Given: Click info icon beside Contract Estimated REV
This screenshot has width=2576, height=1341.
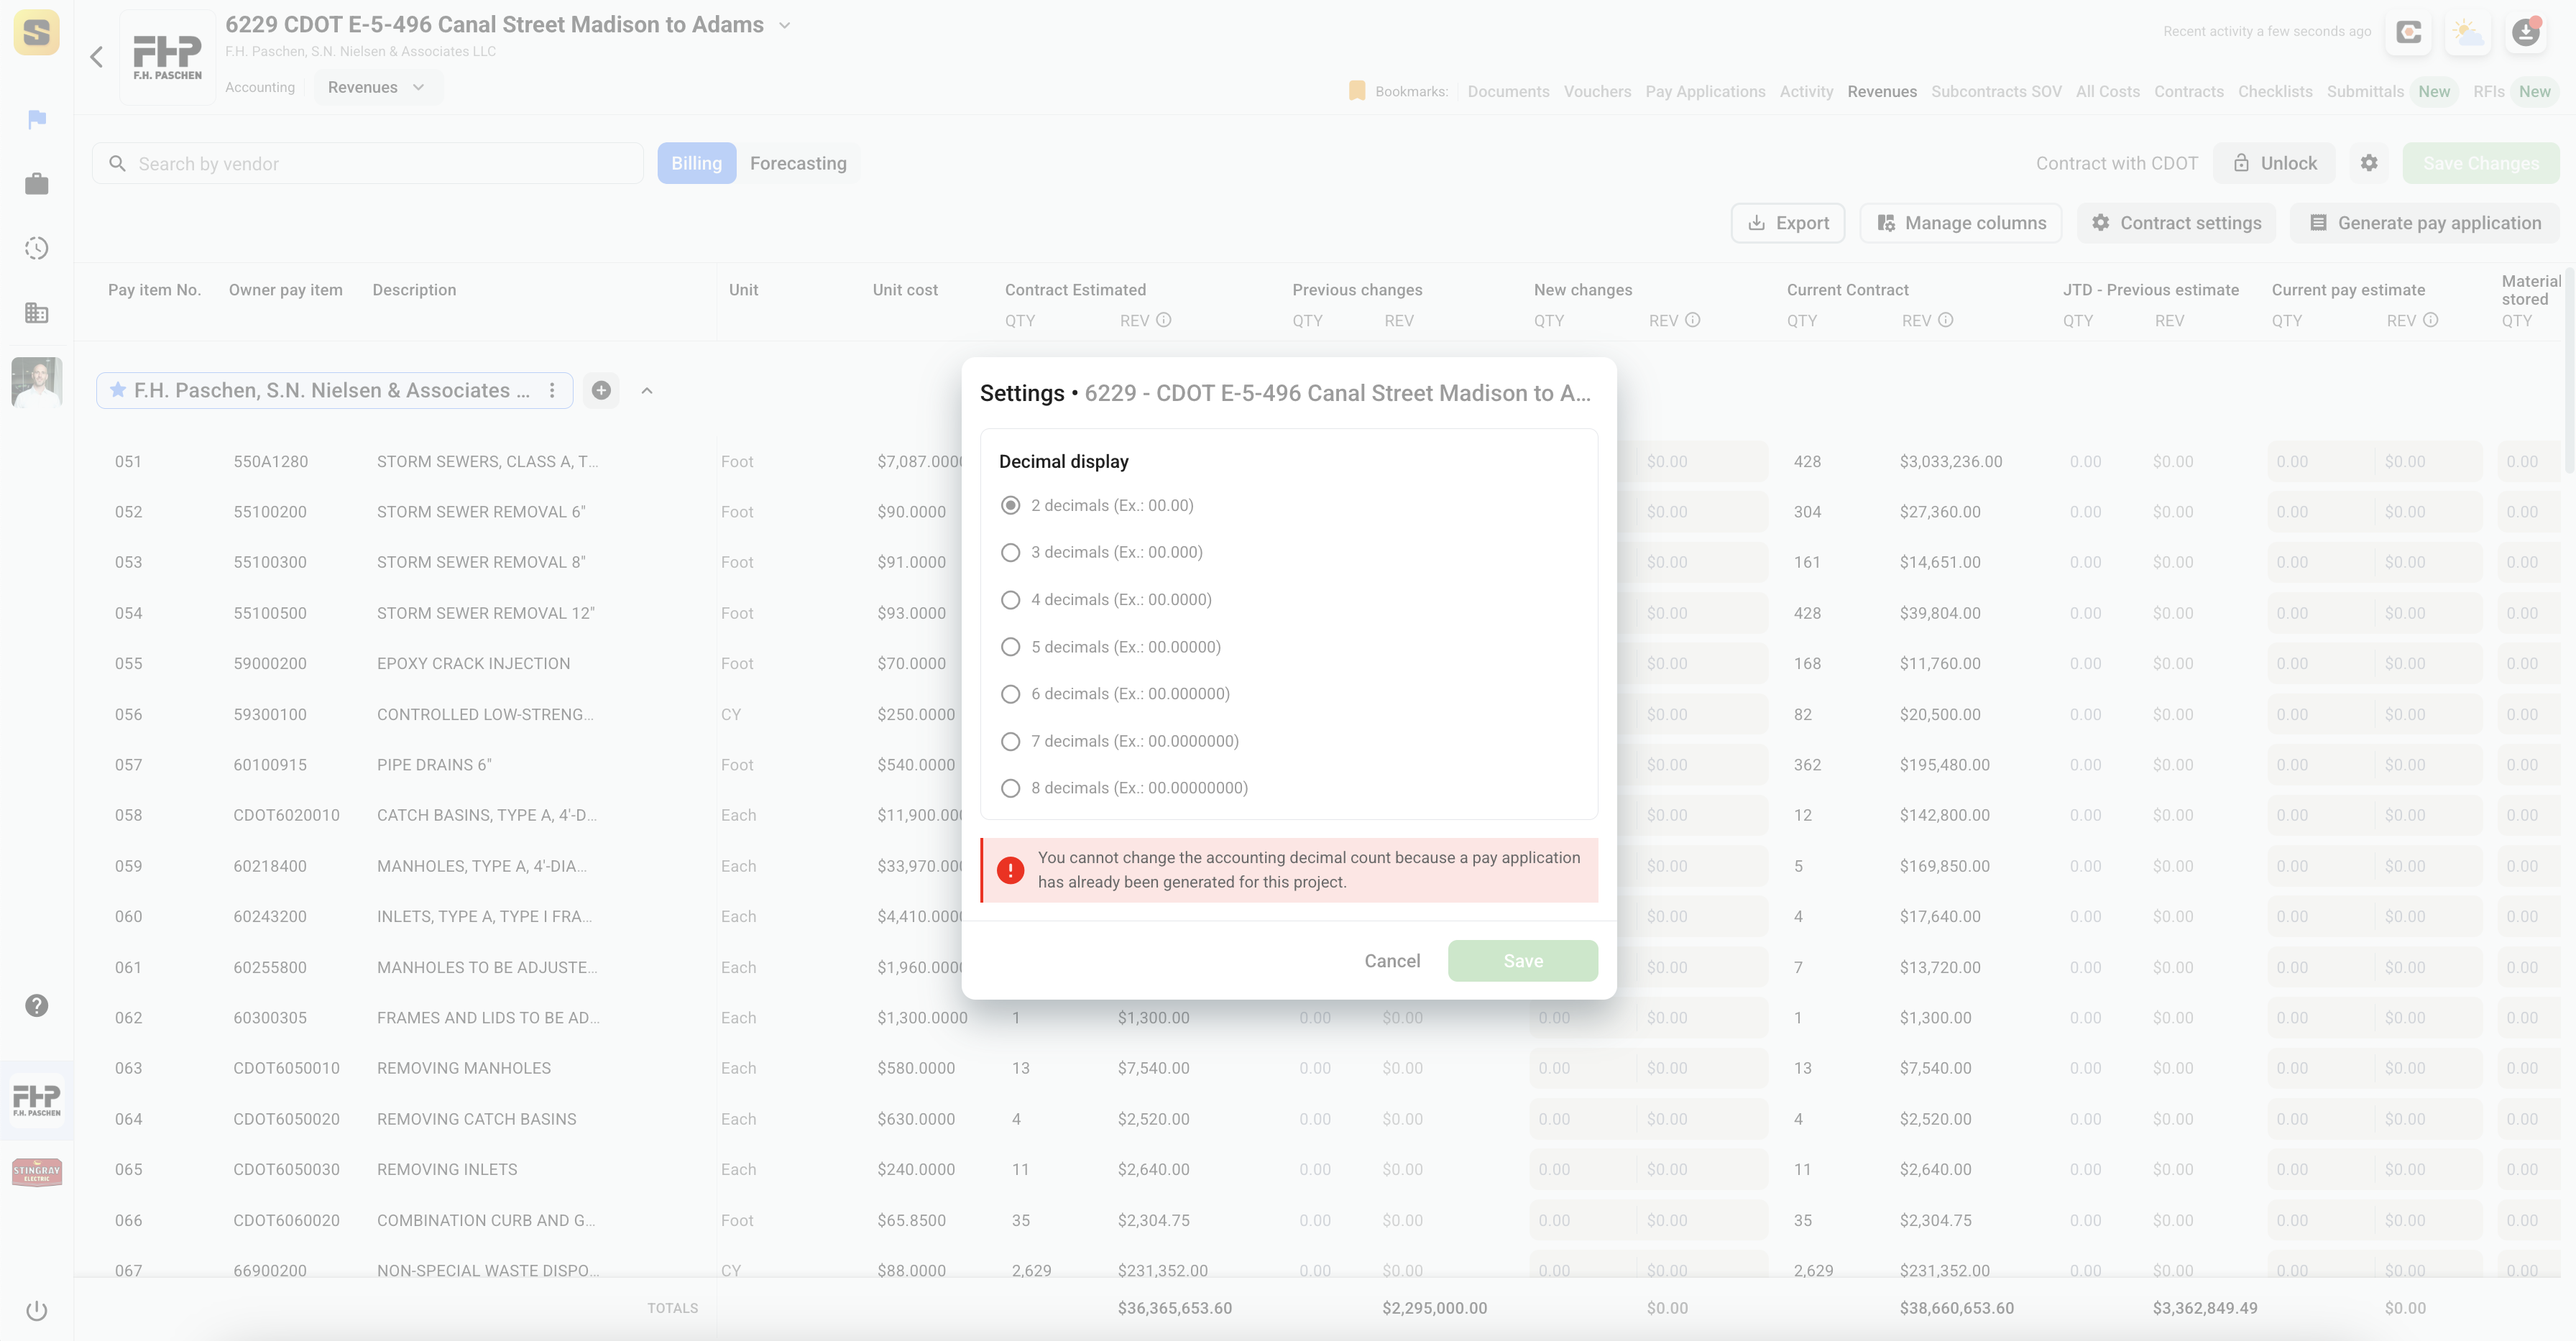Looking at the screenshot, I should (1164, 320).
